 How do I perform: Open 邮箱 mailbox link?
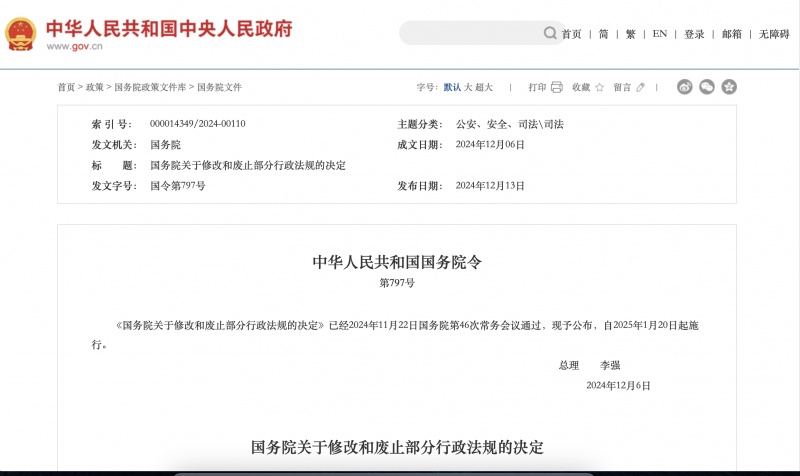pyautogui.click(x=732, y=34)
